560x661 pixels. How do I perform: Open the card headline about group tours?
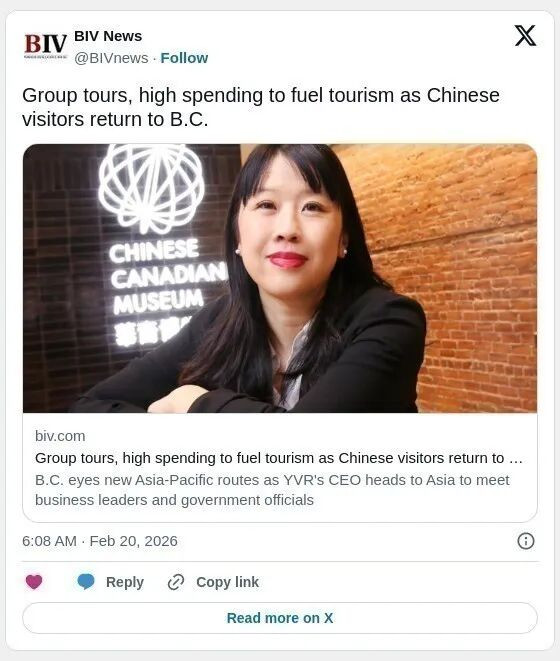click(x=279, y=458)
